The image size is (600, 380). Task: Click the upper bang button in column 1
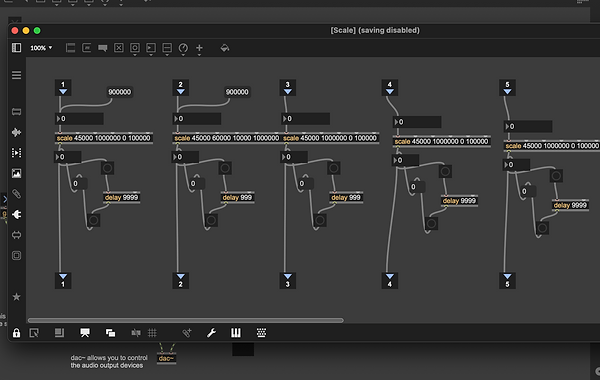[108, 168]
